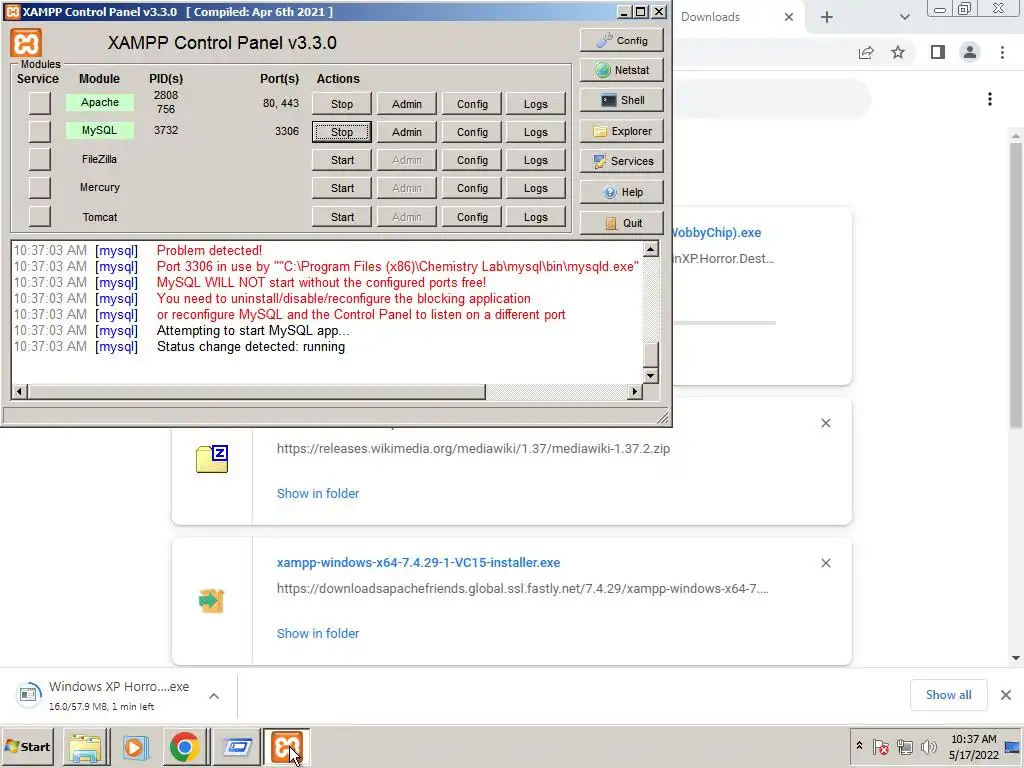
Task: Launch the XAMPP Shell
Action: pyautogui.click(x=622, y=100)
